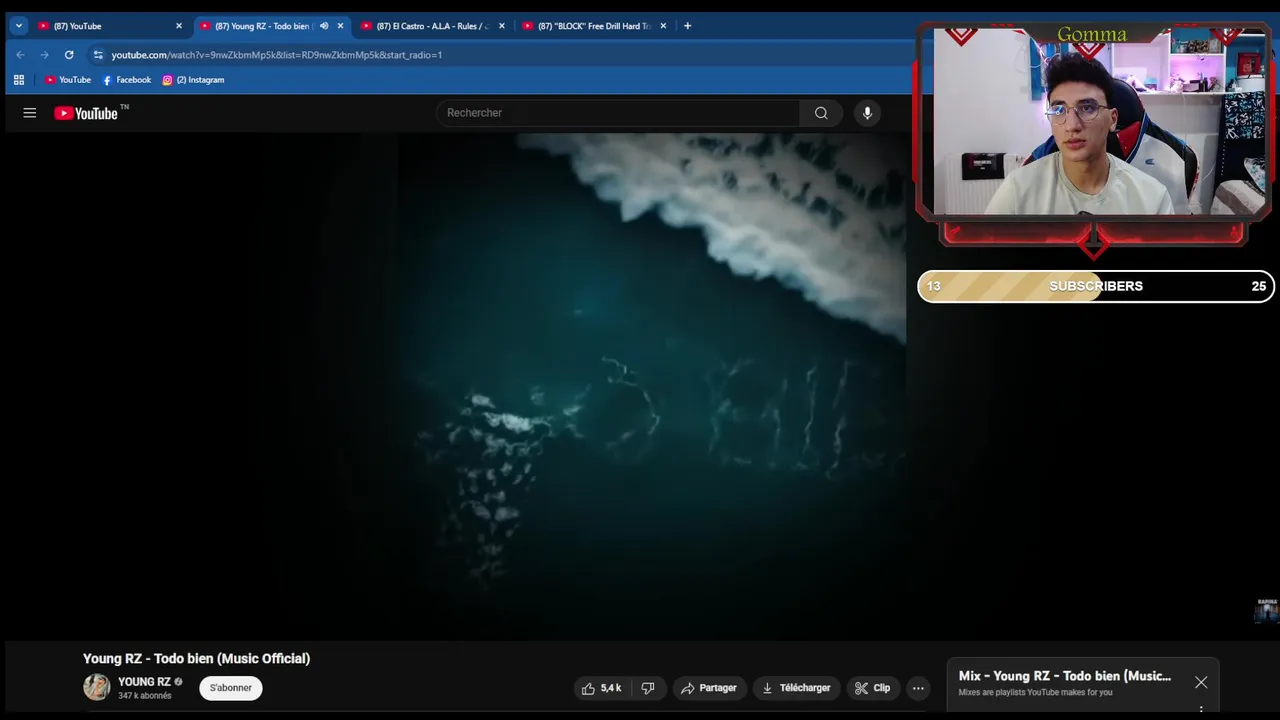The height and width of the screenshot is (720, 1280).
Task: Go back with the browser back arrow
Action: 20,55
